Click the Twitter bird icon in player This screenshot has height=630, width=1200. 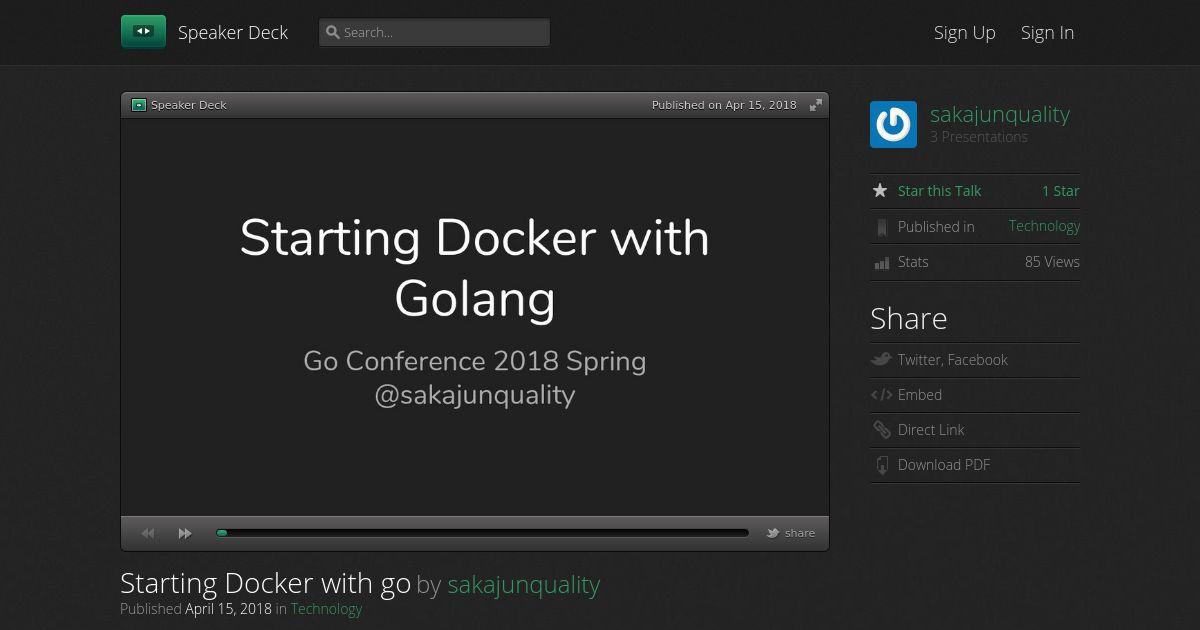(x=773, y=533)
